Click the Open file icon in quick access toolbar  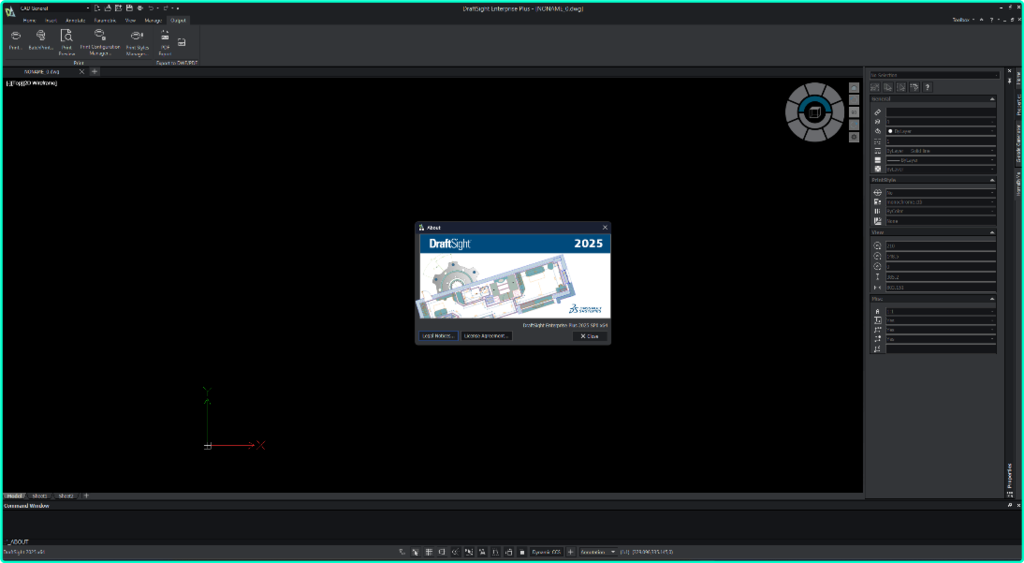click(x=108, y=8)
